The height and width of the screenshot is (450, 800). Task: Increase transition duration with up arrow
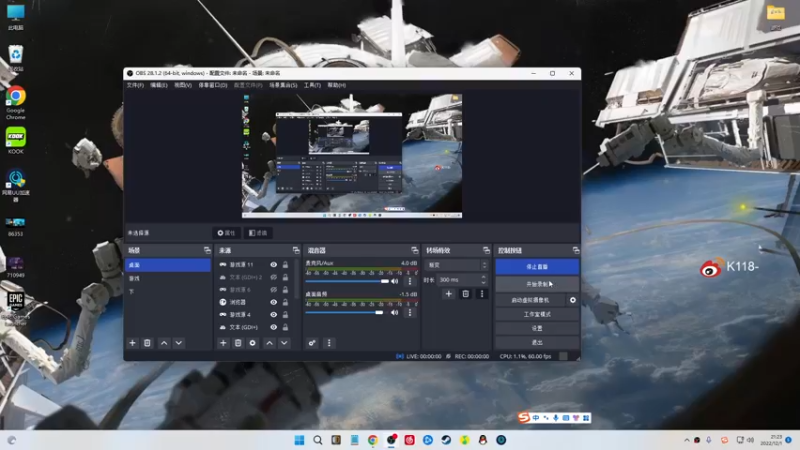484,277
